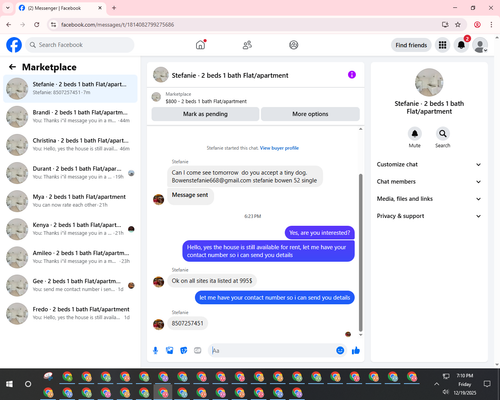Screen dimensions: 500x400
Task: Expand Privacy & support section
Action: [429, 216]
